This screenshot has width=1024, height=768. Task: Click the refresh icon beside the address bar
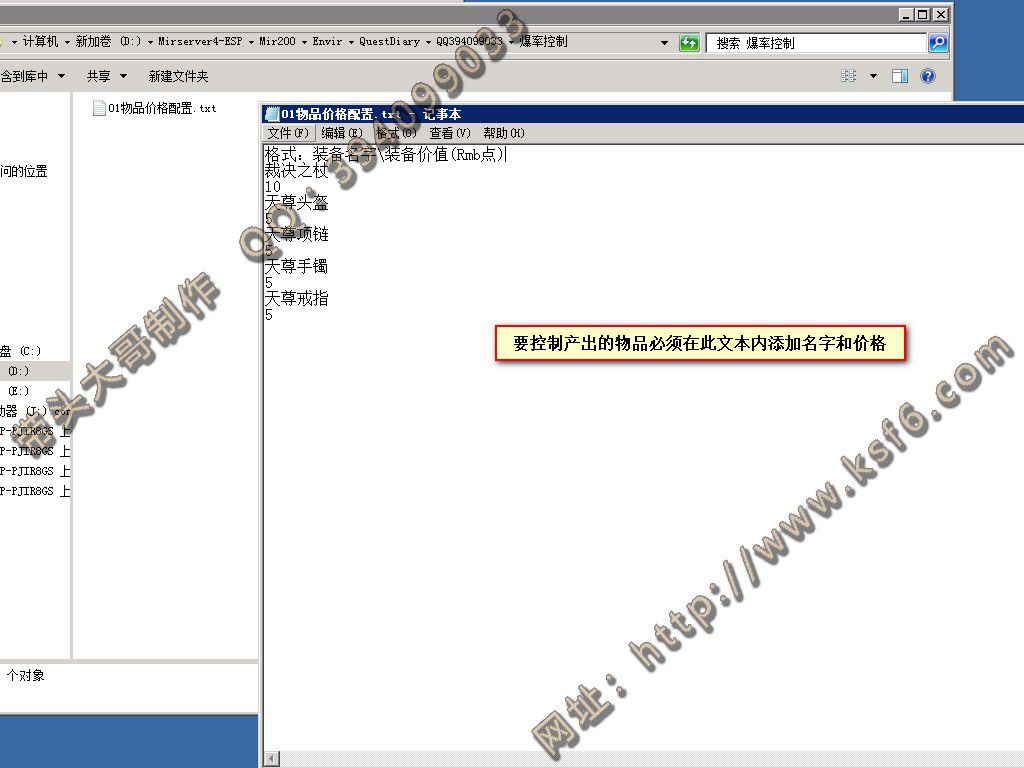click(689, 43)
